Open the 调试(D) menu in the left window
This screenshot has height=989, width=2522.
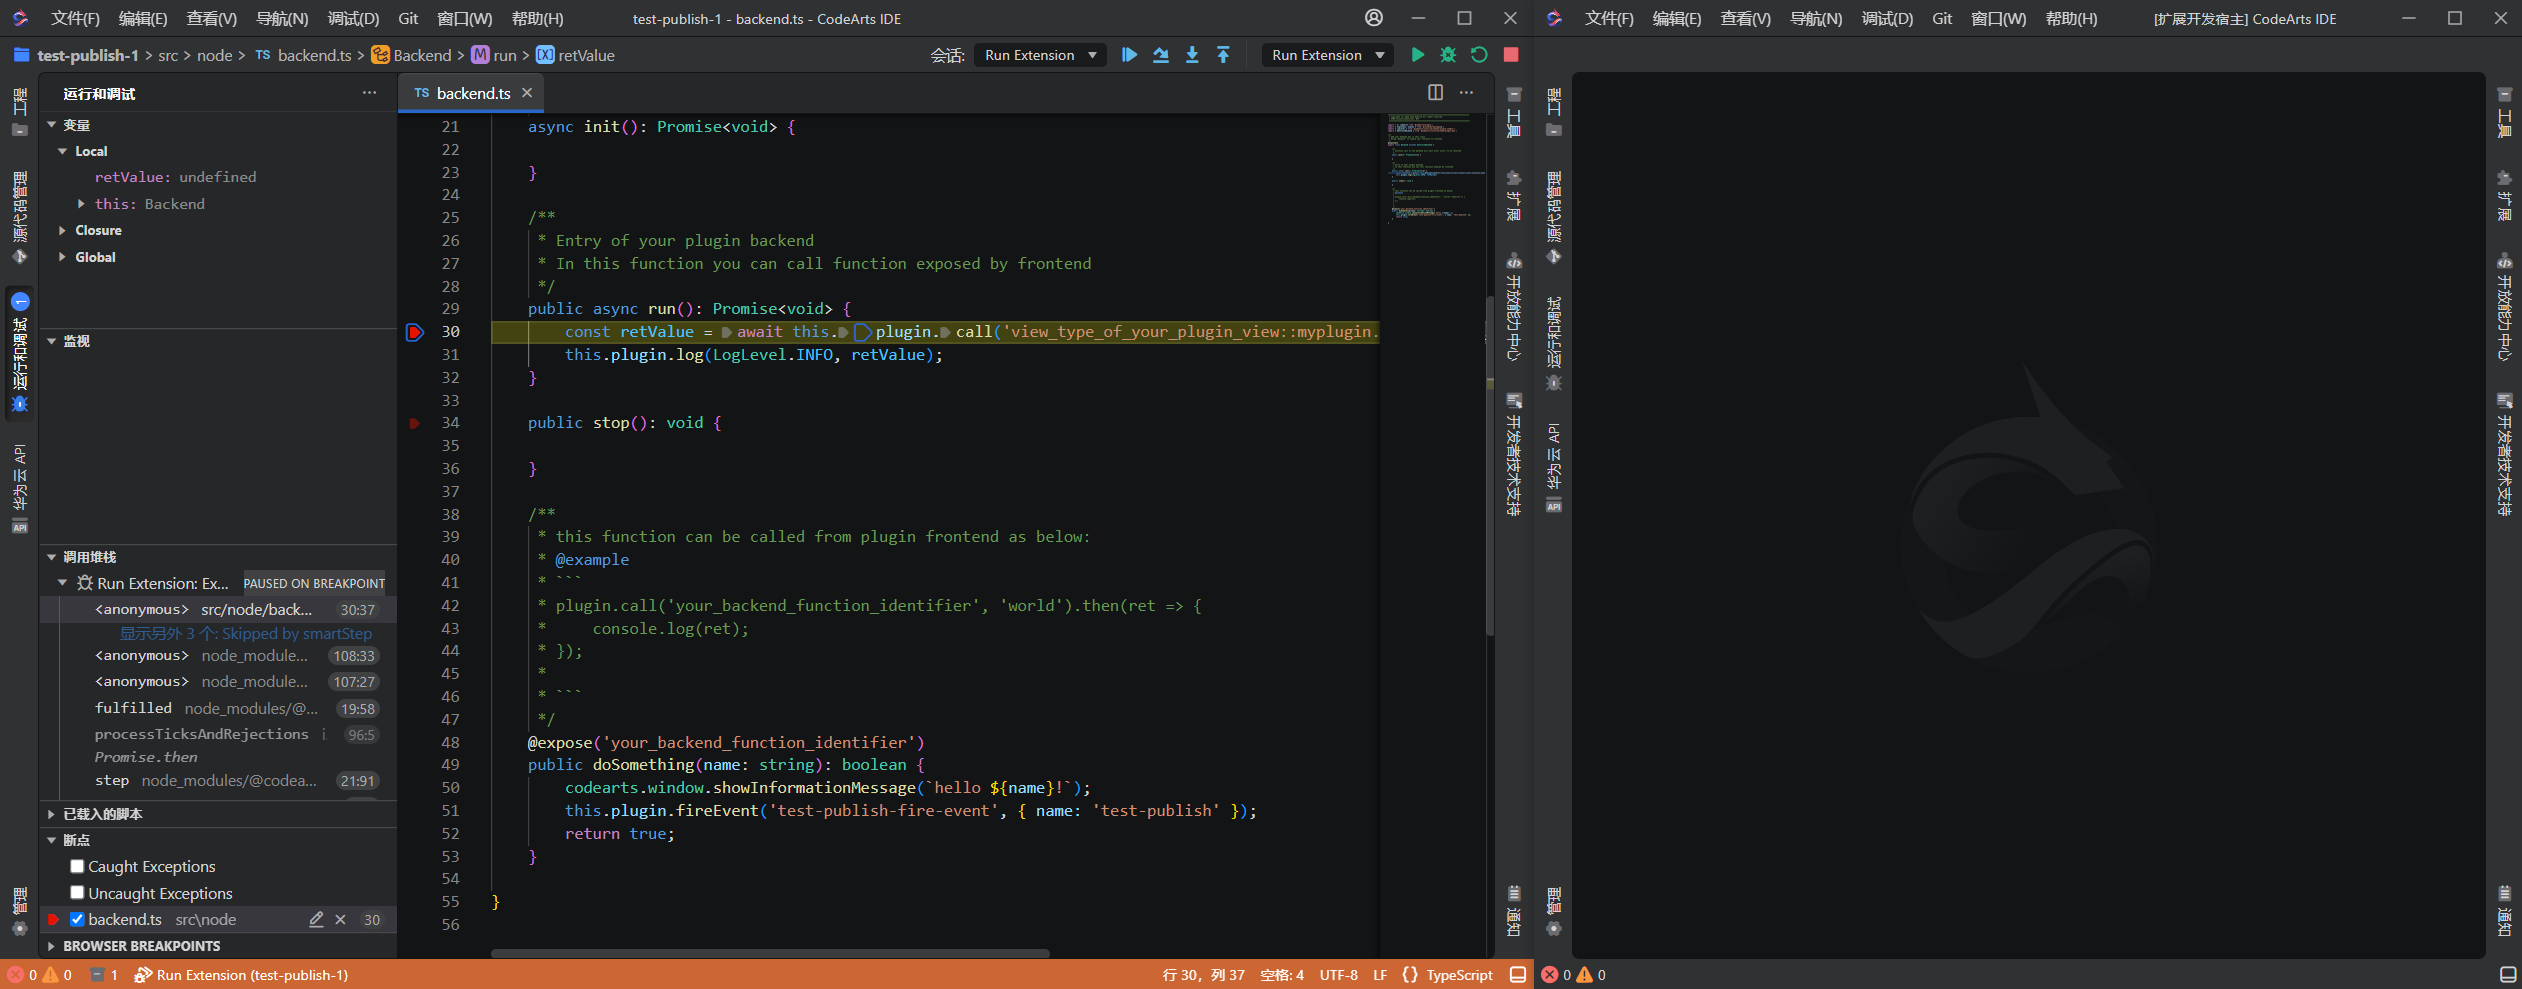click(353, 18)
